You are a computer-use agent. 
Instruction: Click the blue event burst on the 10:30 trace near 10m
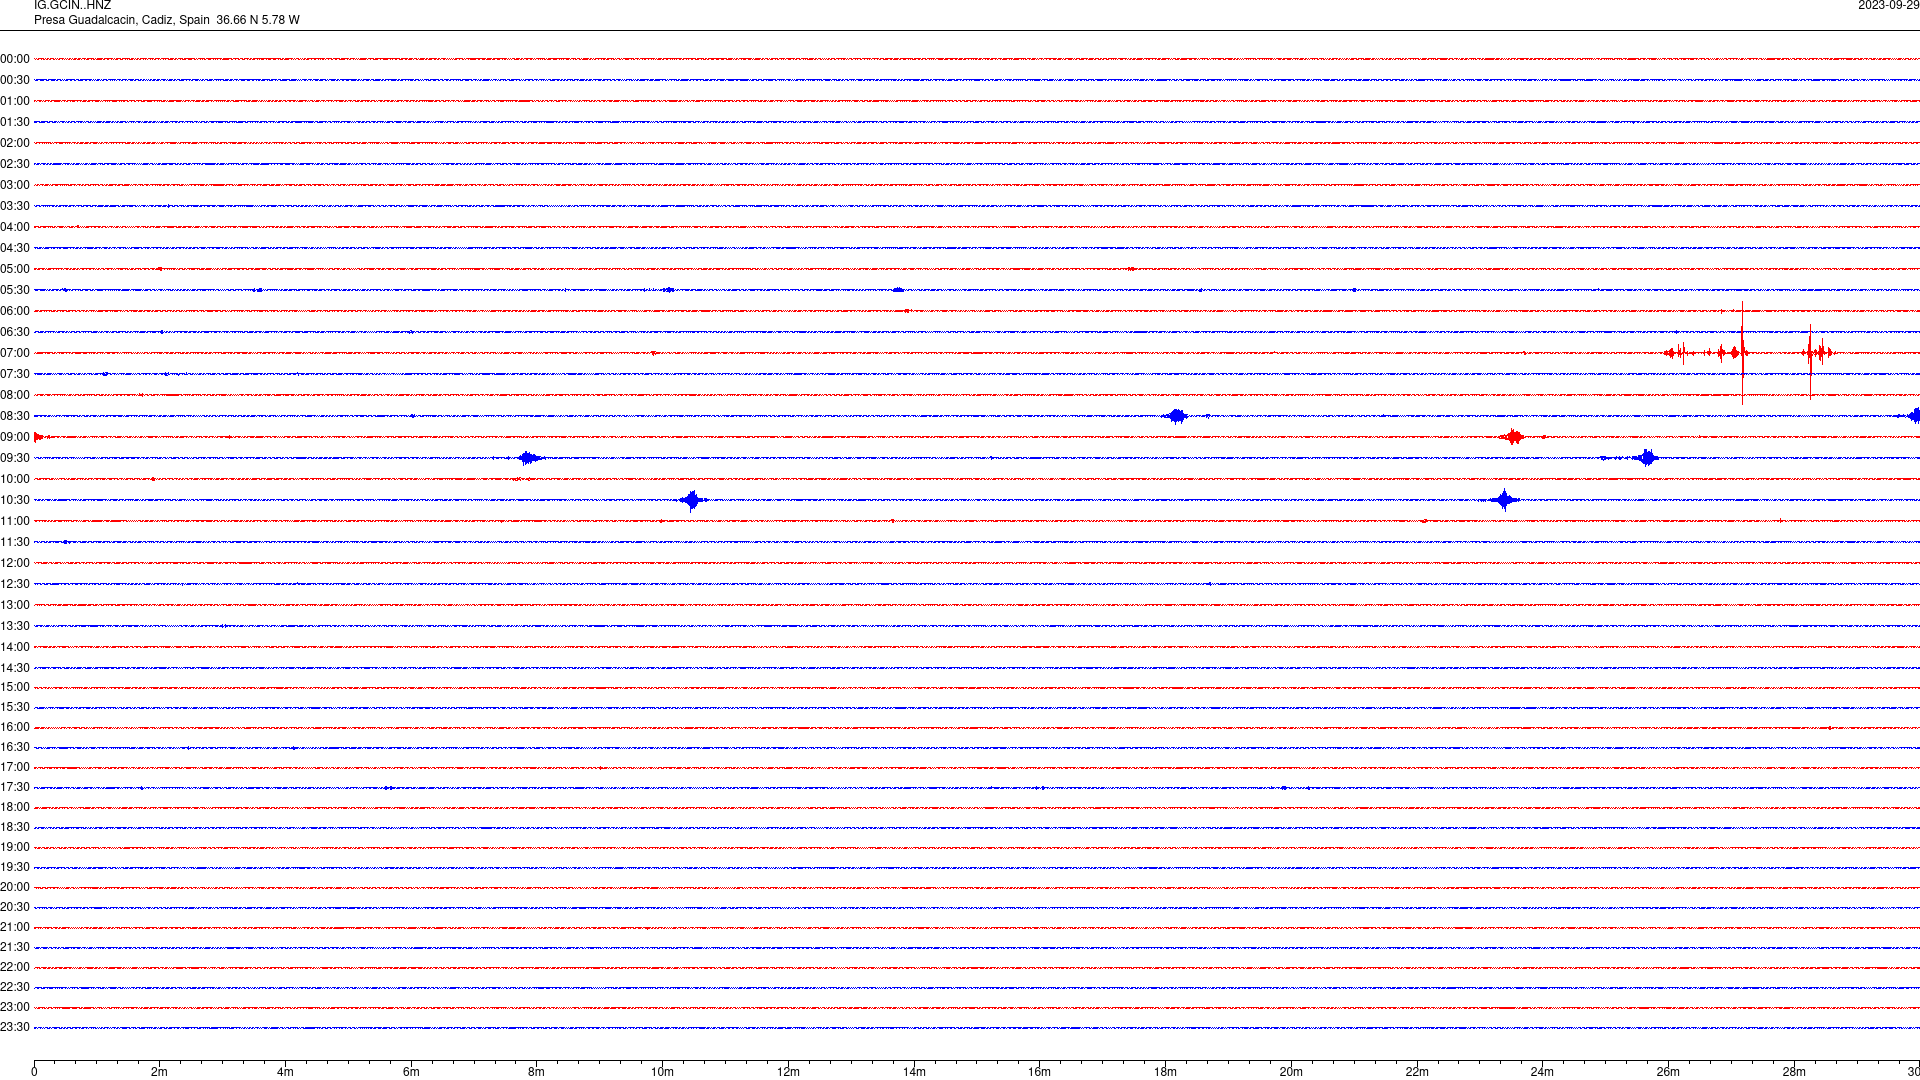[x=692, y=500]
